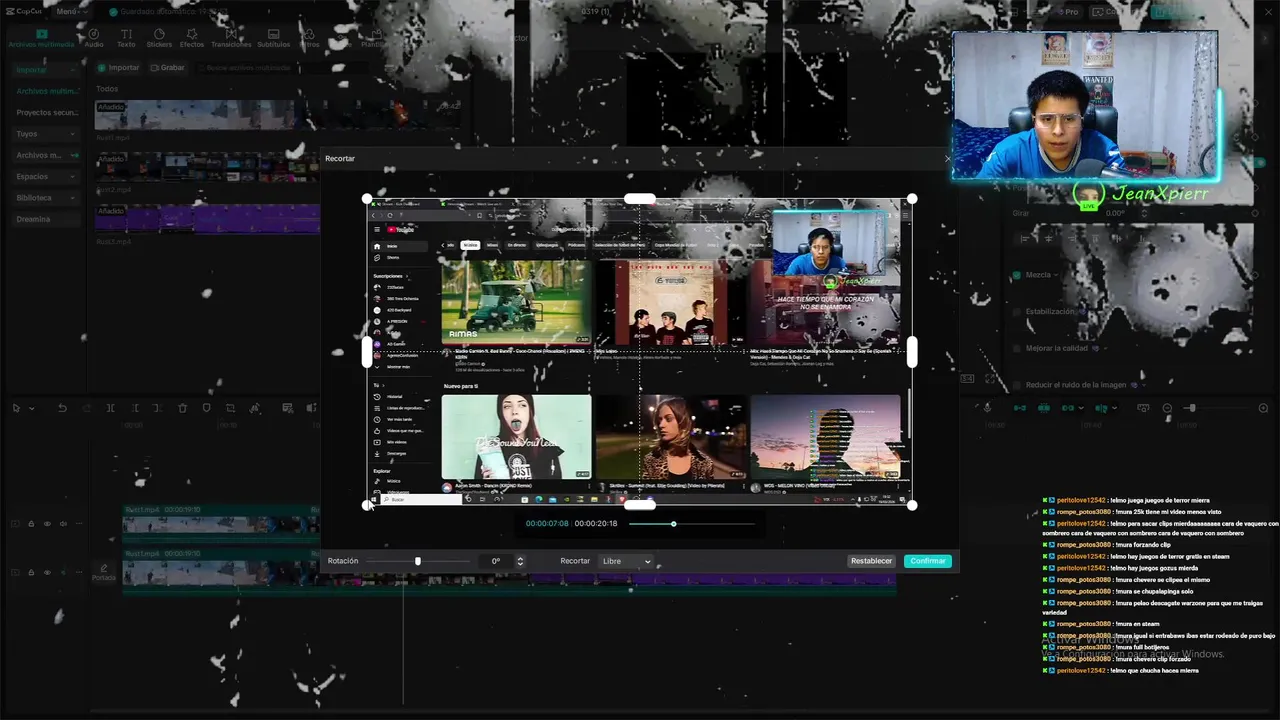Click the Redo icon
The width and height of the screenshot is (1280, 720).
pos(86,408)
